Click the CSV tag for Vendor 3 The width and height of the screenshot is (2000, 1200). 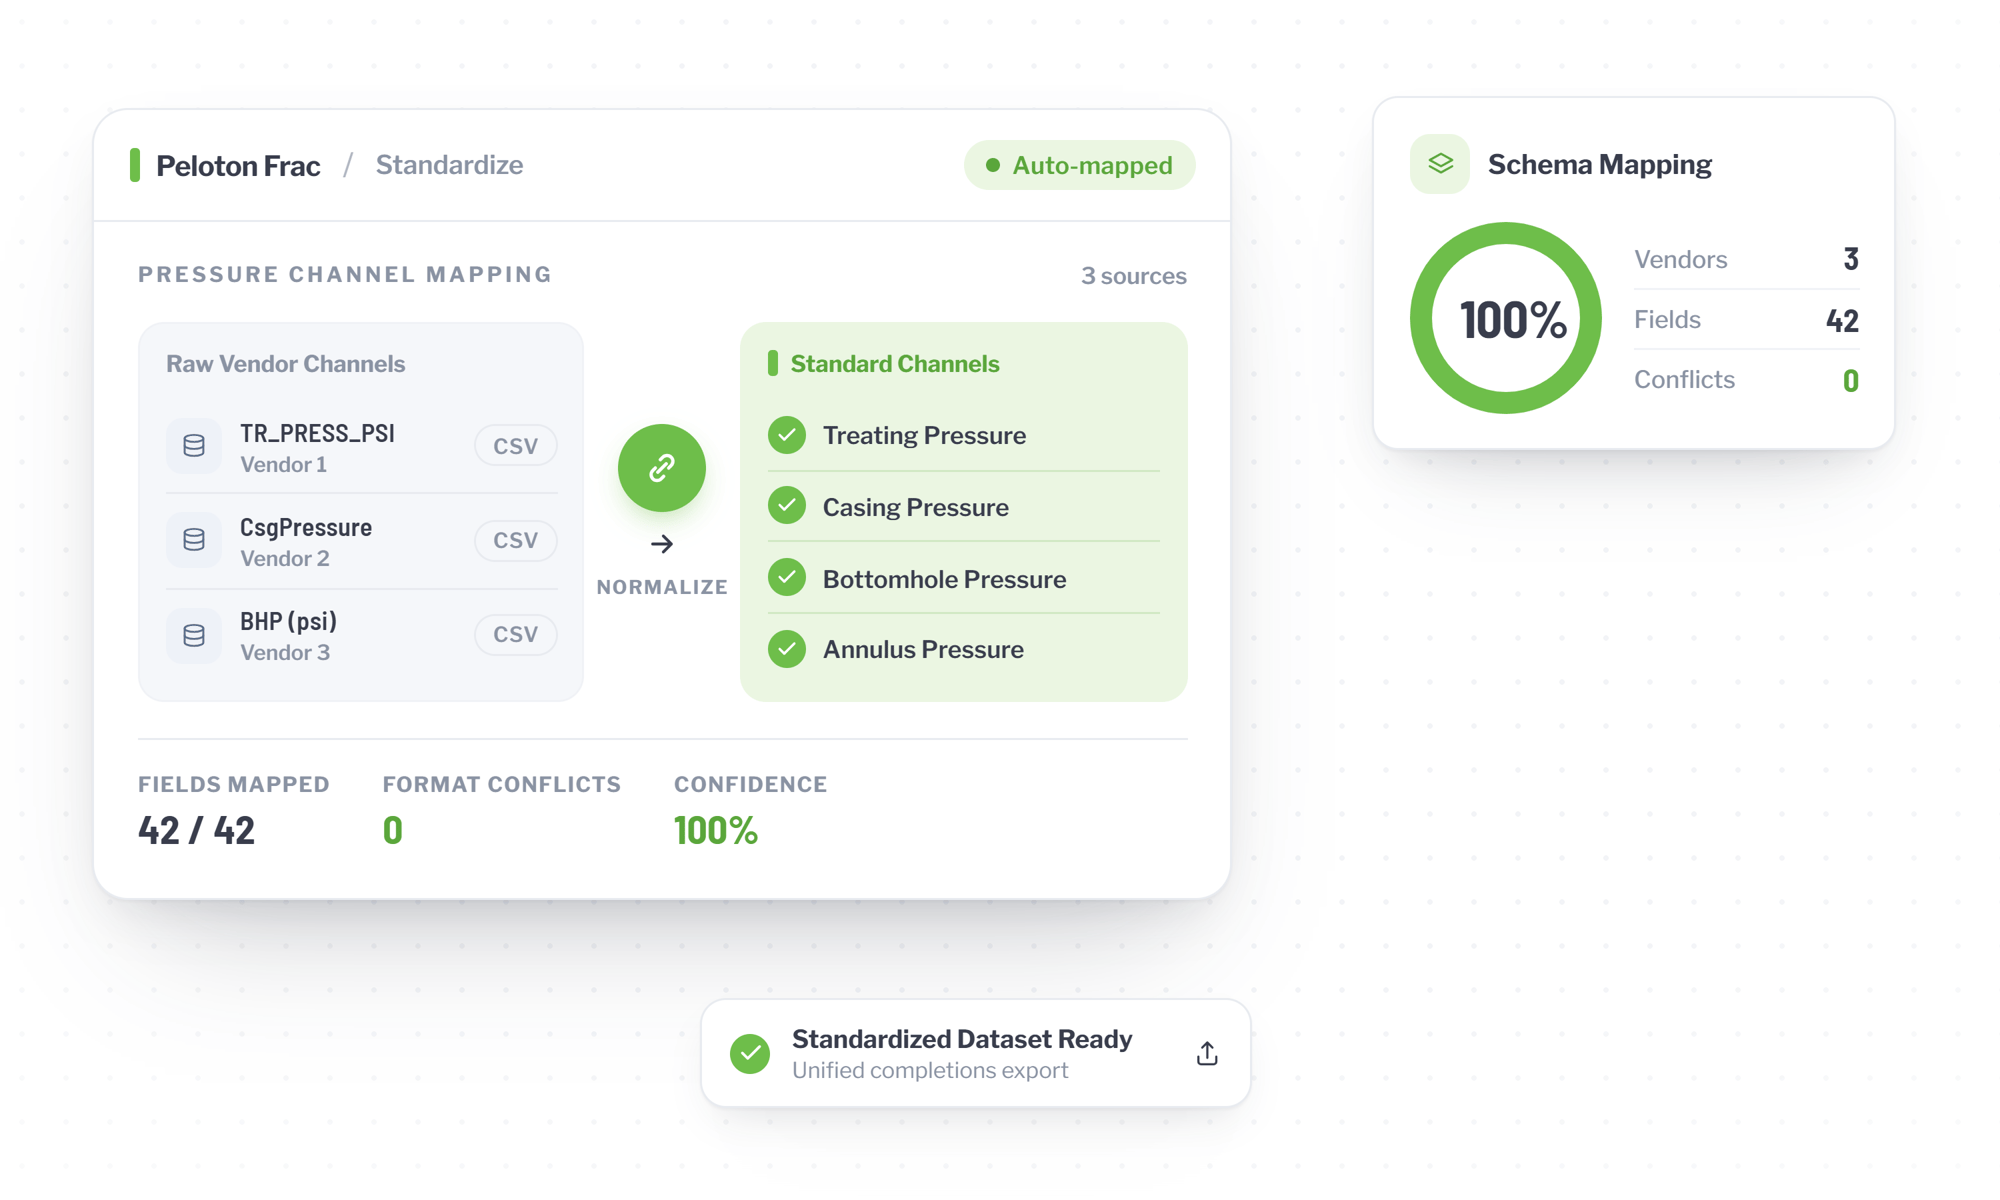pos(516,634)
